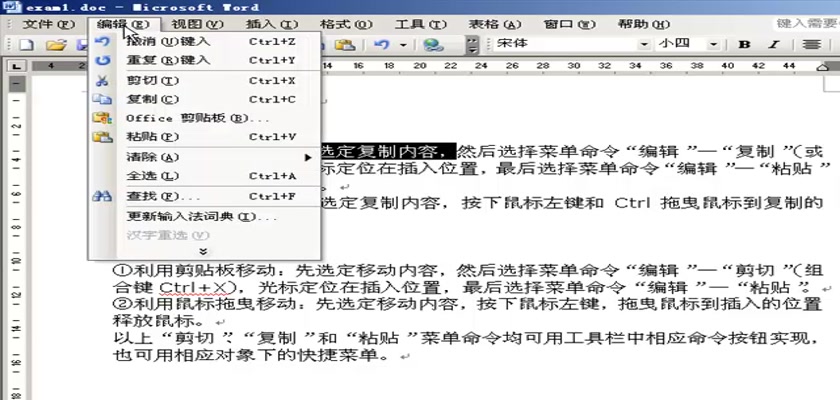Click the text 也可用相应对象下的快捷菜单
Image resolution: width=840 pixels, height=400 pixels.
pyautogui.click(x=250, y=354)
